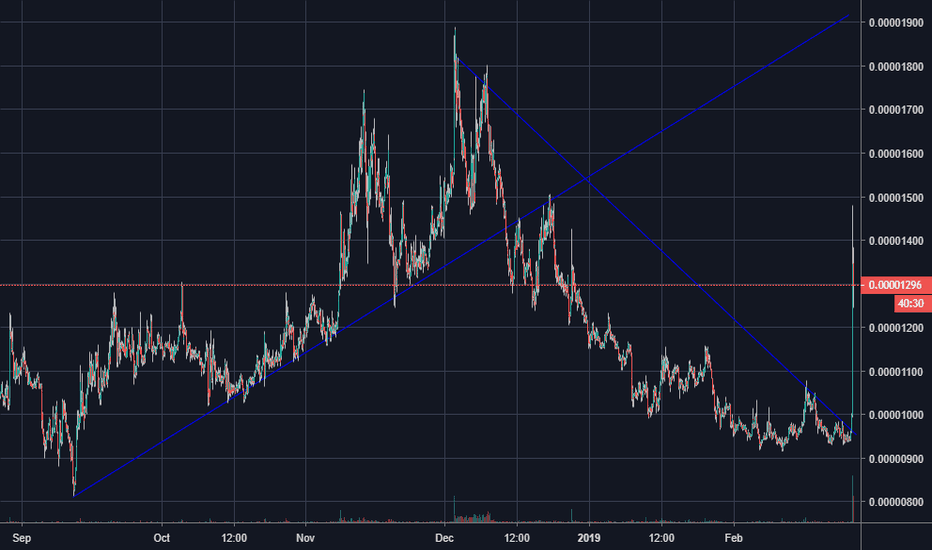The width and height of the screenshot is (932, 550).
Task: Click the countdown timer label 40:30
Action: coord(913,304)
